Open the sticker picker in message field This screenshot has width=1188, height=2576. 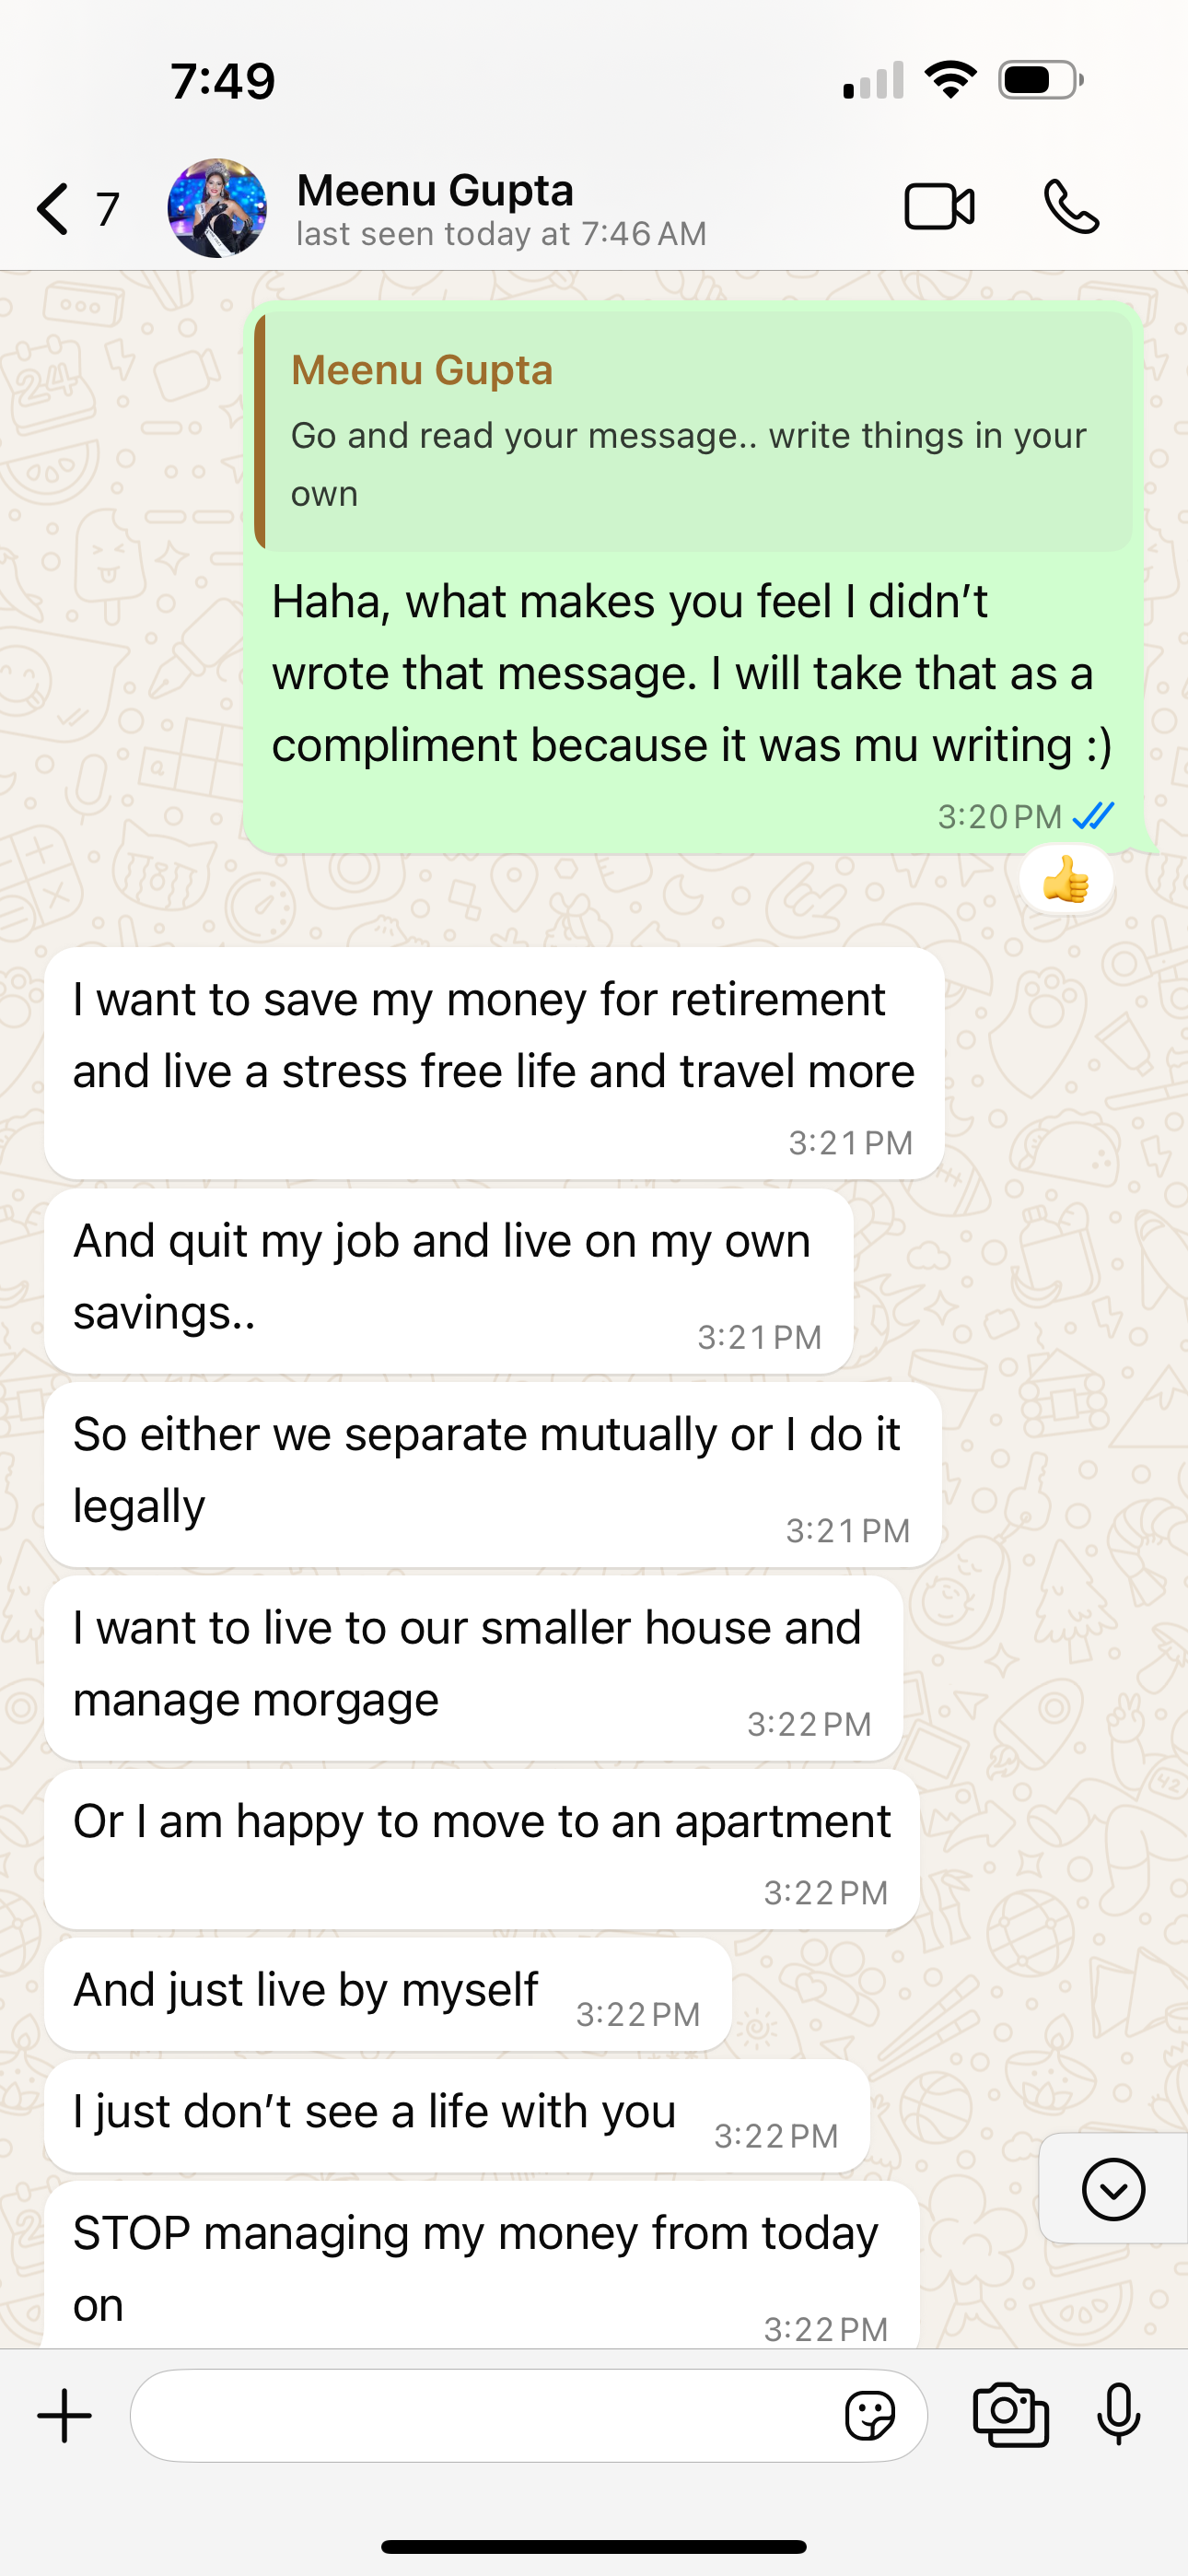(x=870, y=2416)
